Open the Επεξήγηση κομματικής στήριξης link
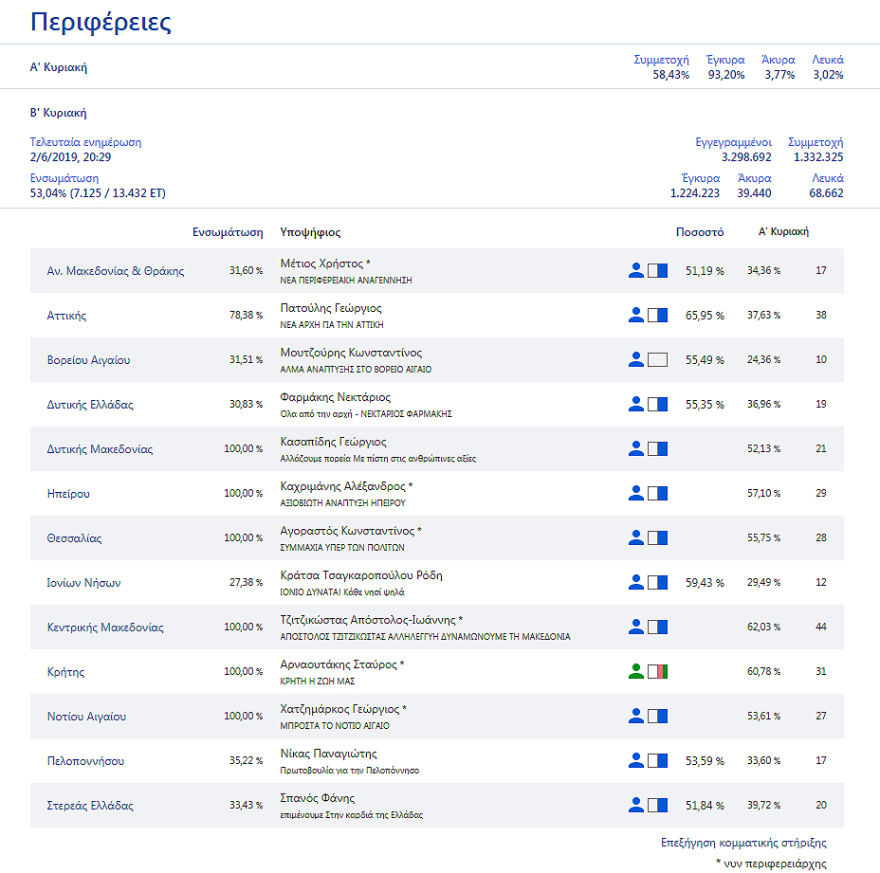The width and height of the screenshot is (880, 873). pyautogui.click(x=744, y=843)
